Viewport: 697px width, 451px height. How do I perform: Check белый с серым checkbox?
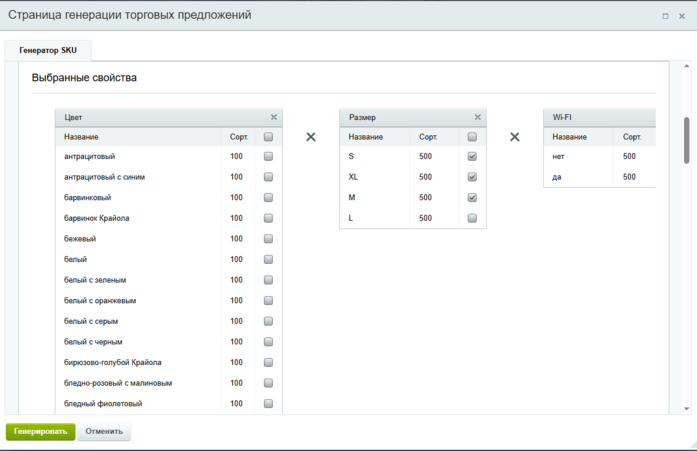tap(268, 321)
